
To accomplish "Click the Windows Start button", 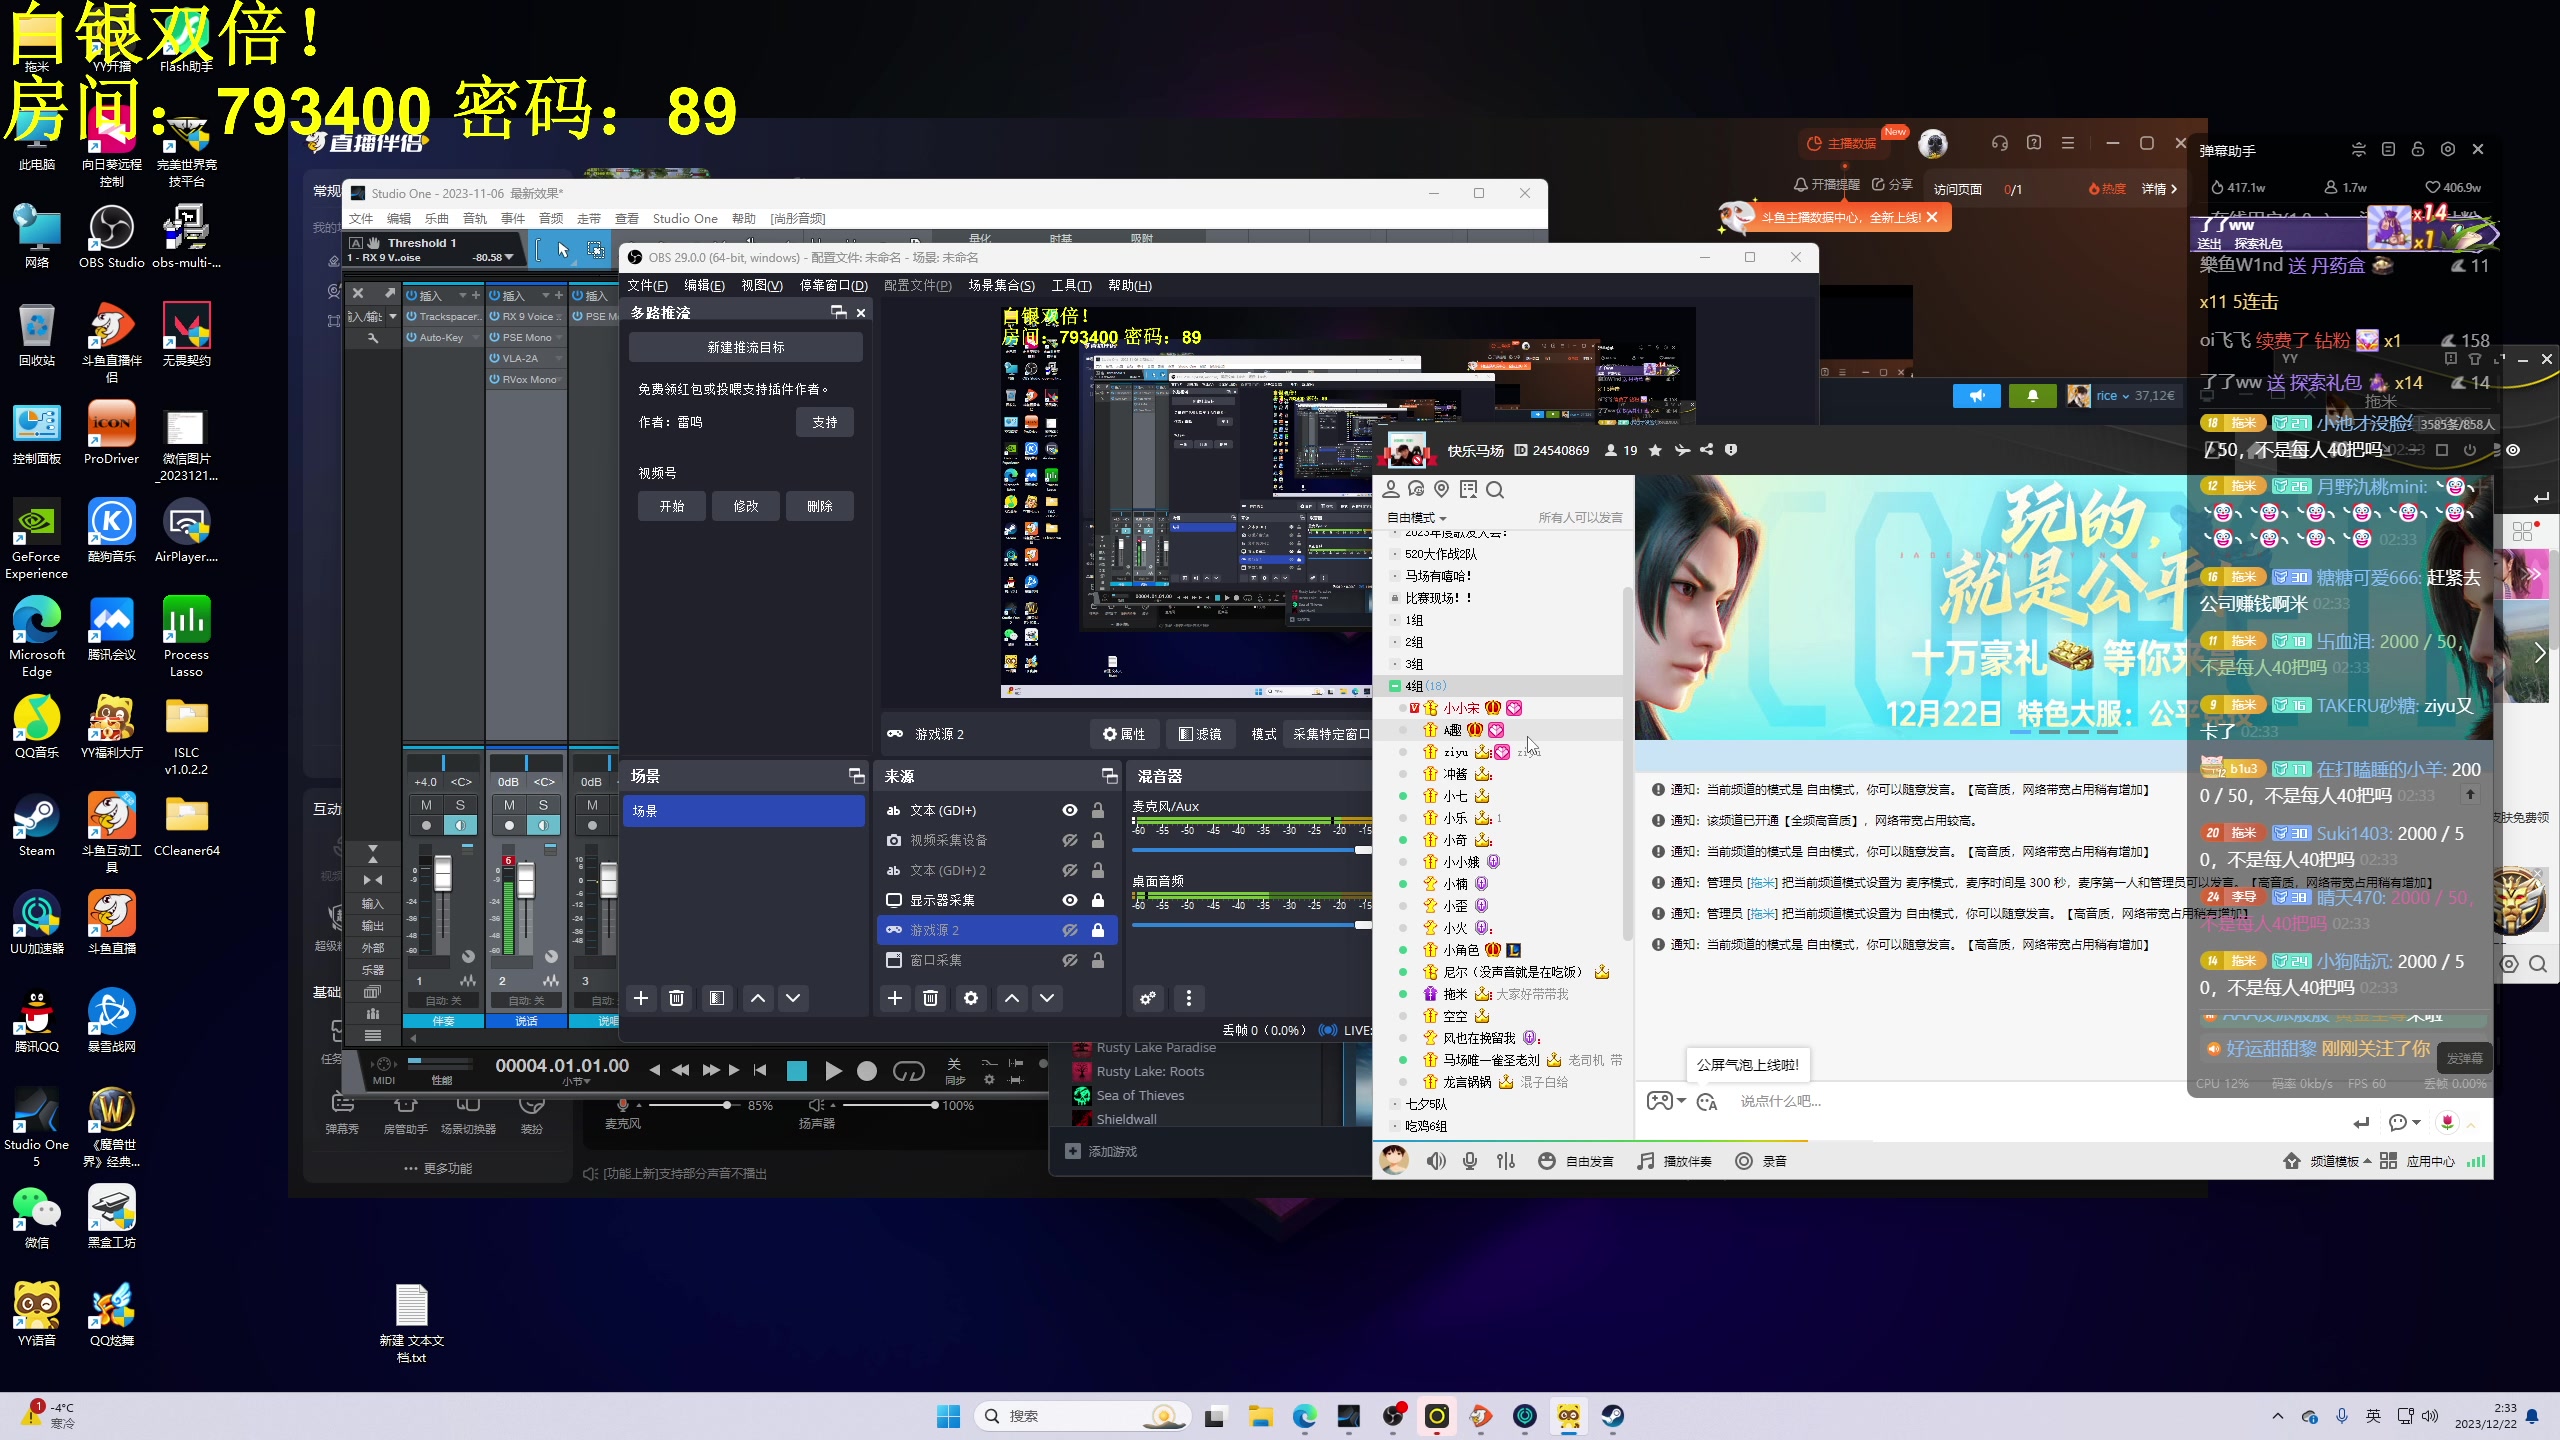I will 948,1416.
